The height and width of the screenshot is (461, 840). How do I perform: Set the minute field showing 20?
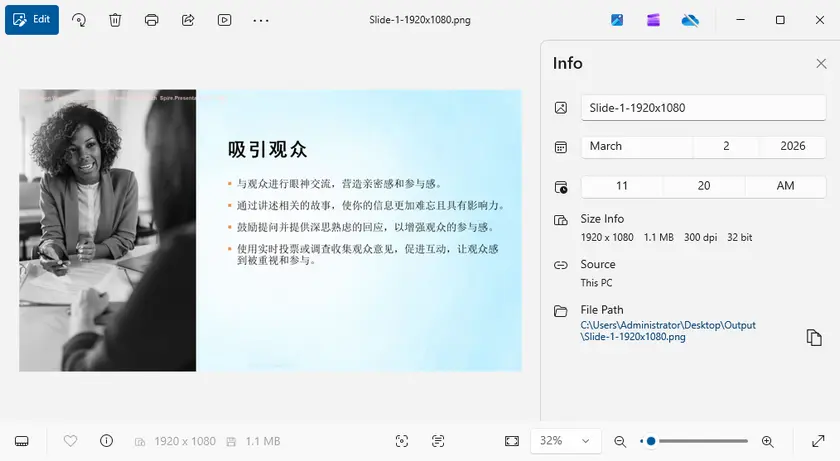tap(703, 186)
